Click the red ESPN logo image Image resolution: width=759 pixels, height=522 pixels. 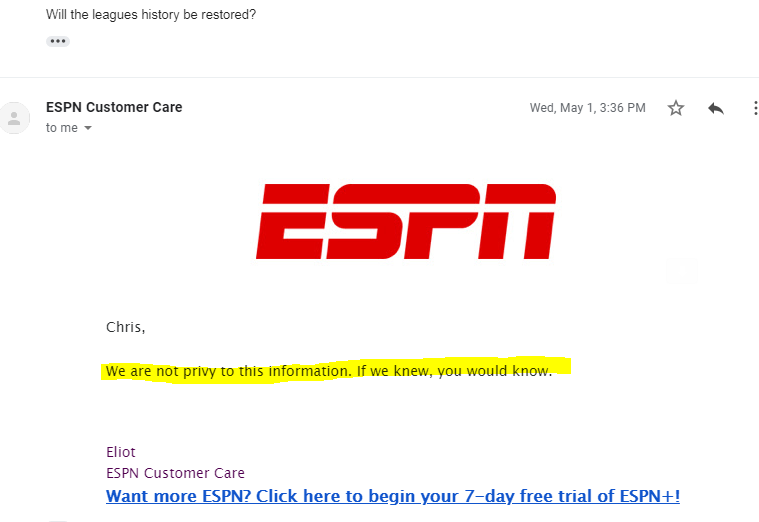coord(406,221)
